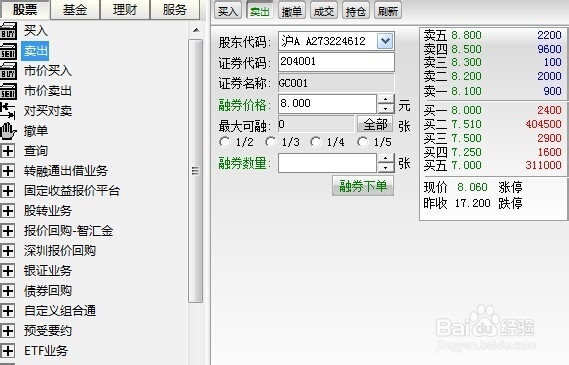This screenshot has height=365, width=569.
Task: Switch to the 服务 tab
Action: (x=175, y=9)
